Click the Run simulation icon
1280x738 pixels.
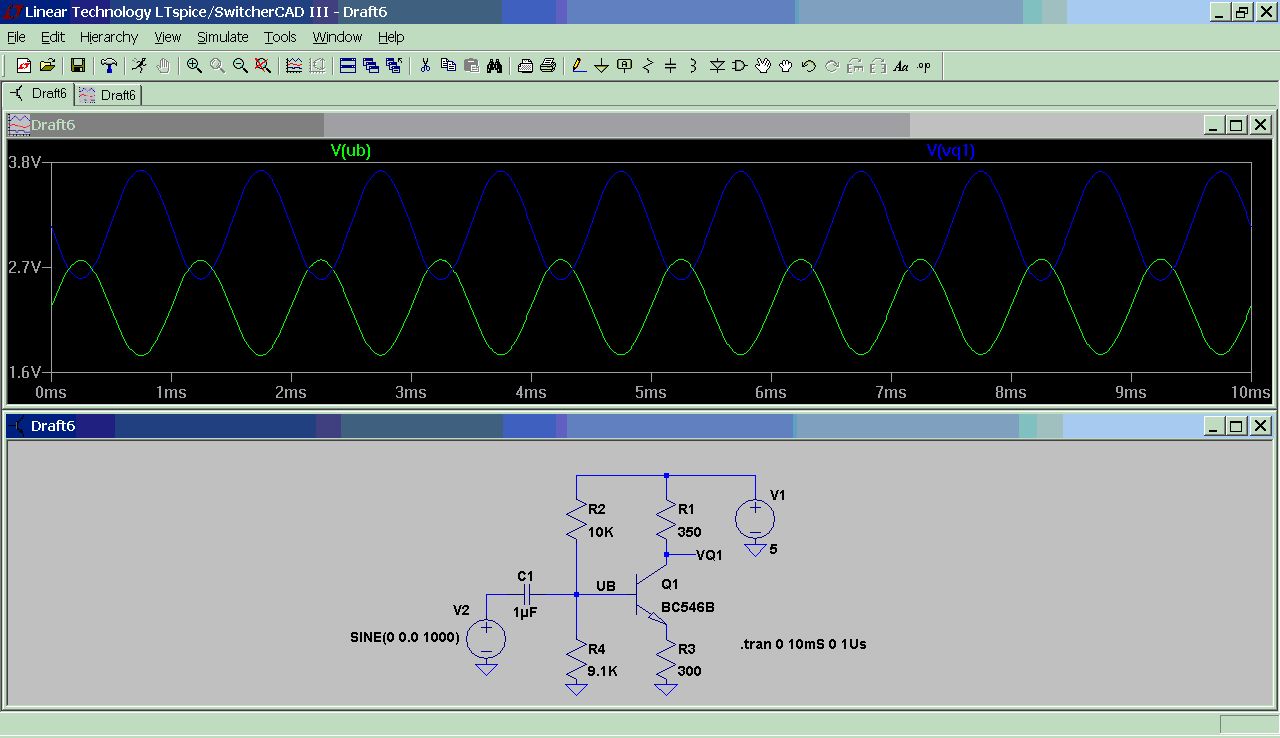(x=139, y=66)
